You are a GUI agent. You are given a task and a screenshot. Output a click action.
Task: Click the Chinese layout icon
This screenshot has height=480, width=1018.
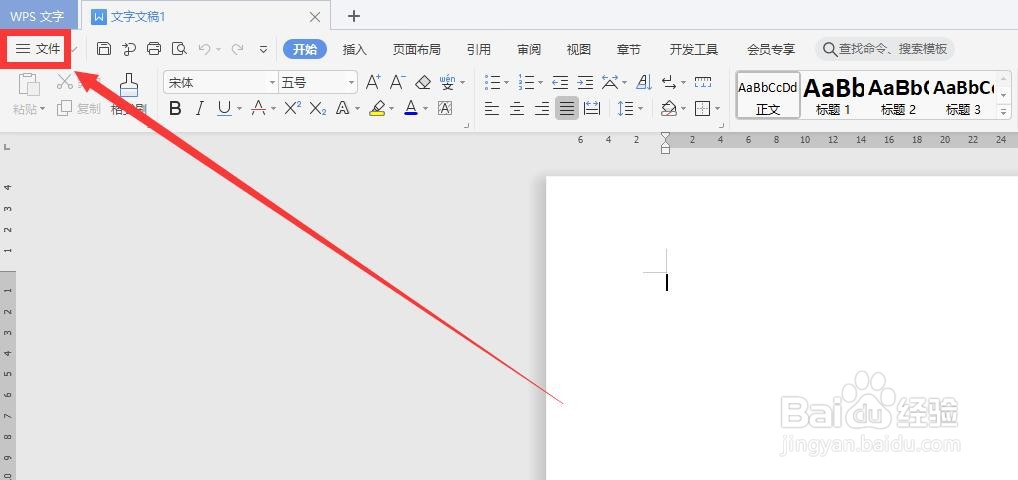[610, 82]
